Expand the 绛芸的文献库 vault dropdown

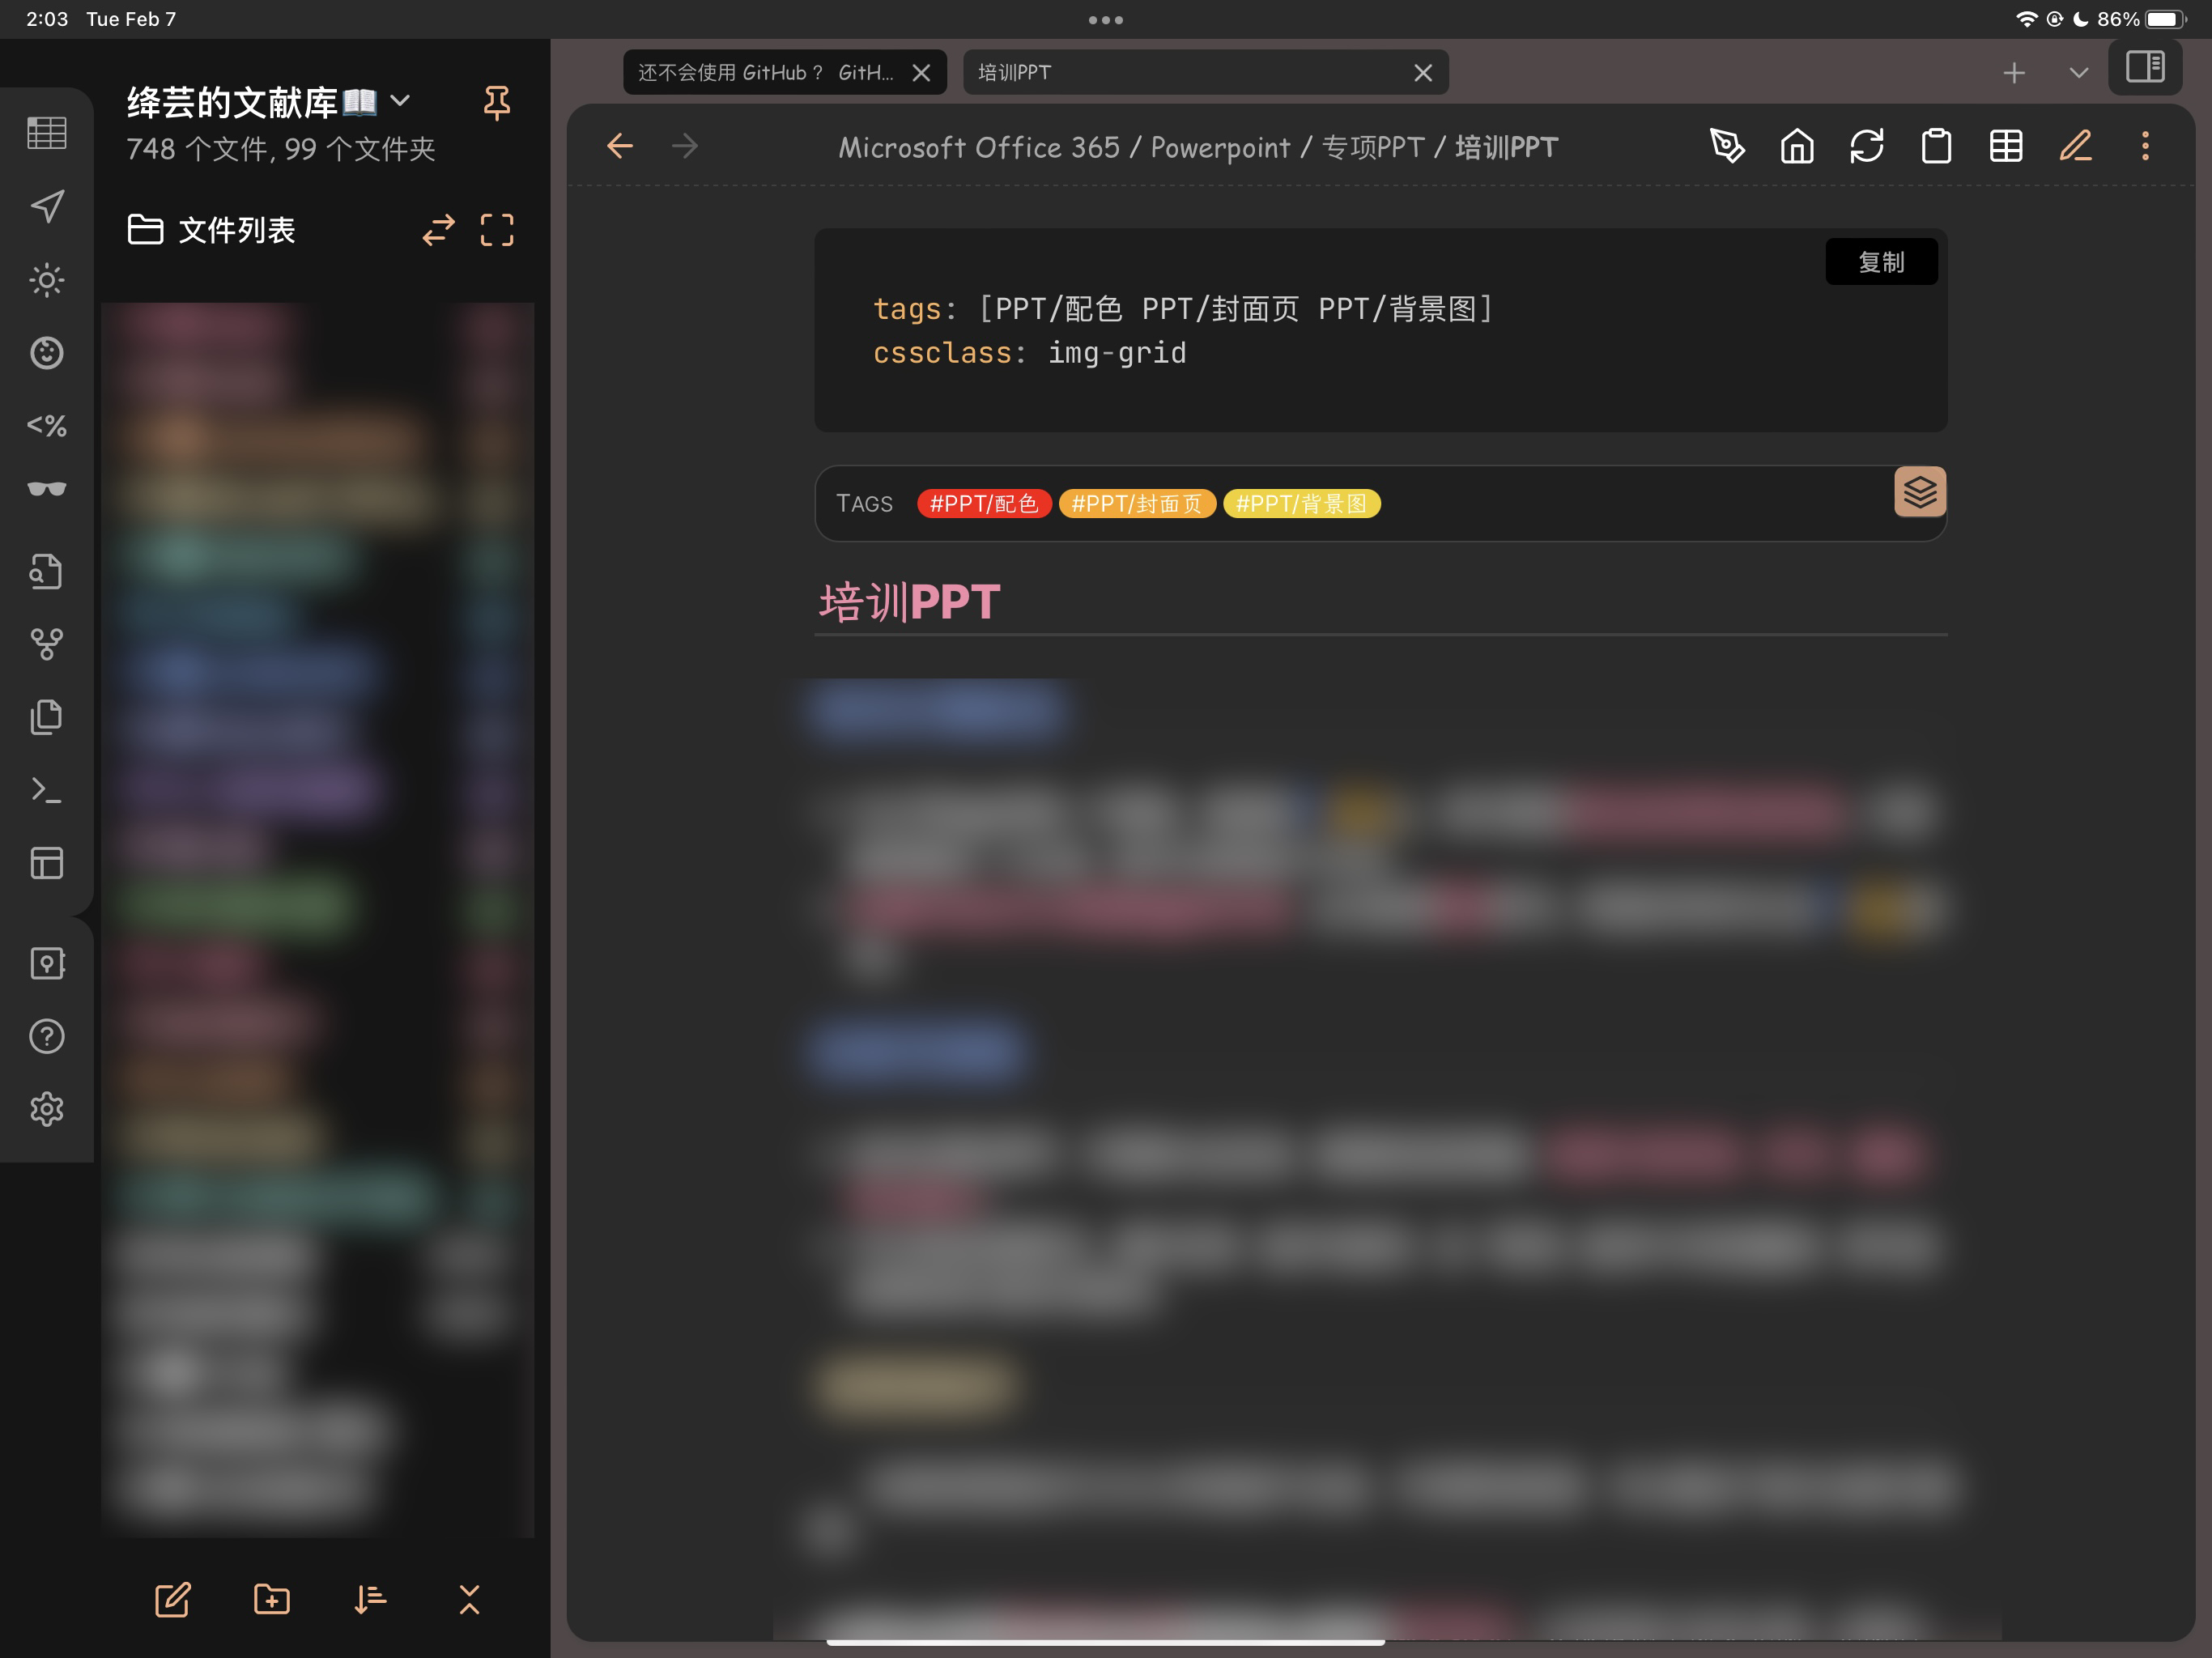click(400, 101)
